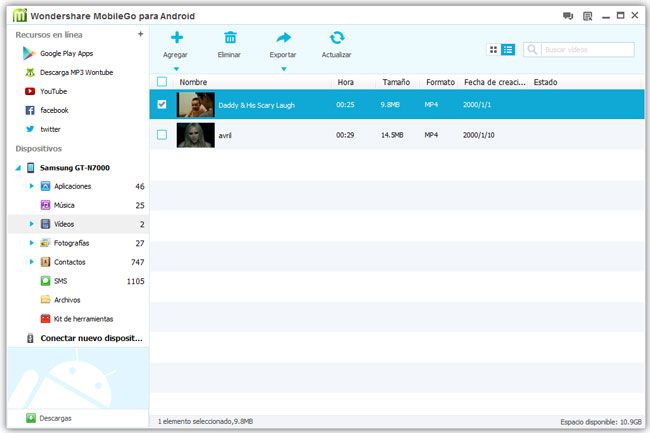Click the 1 elemento seleccionado status
650x433 pixels.
205,421
